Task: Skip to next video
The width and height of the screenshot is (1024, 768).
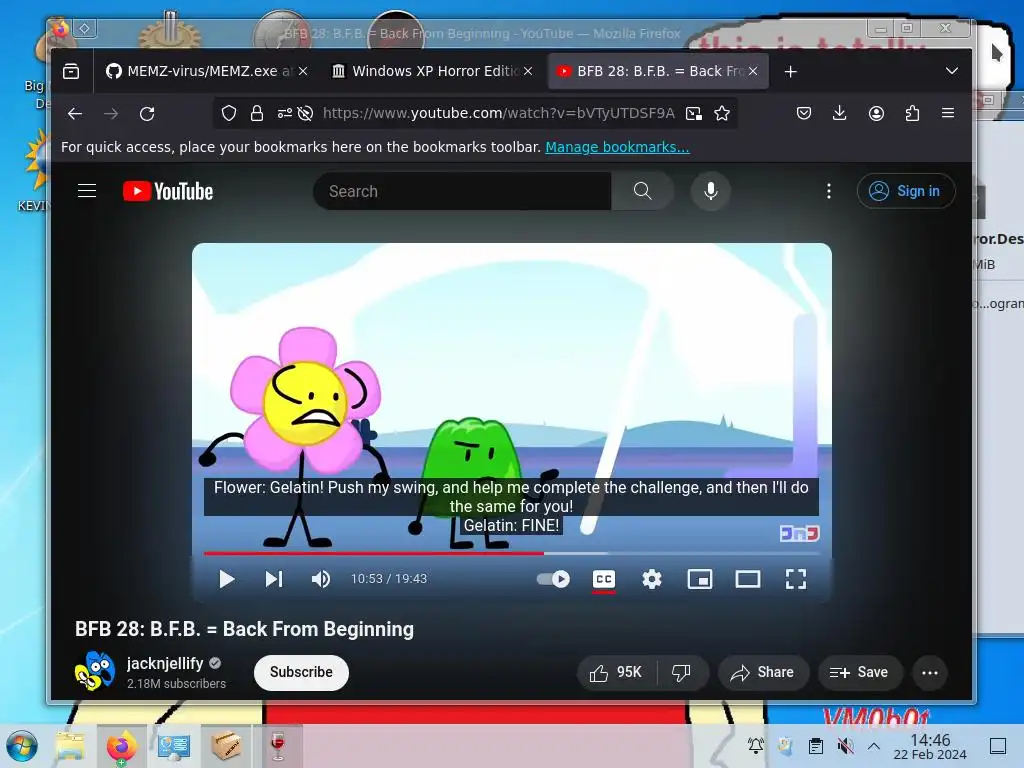Action: [x=274, y=579]
